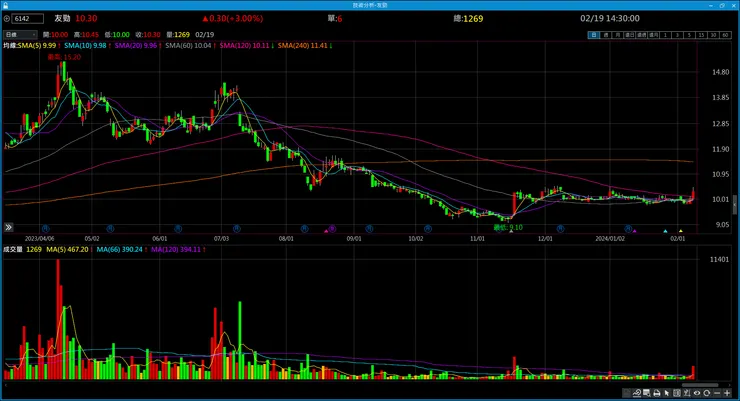Open the 日線 period dropdown
The height and width of the screenshot is (401, 740).
pyautogui.click(x=20, y=34)
